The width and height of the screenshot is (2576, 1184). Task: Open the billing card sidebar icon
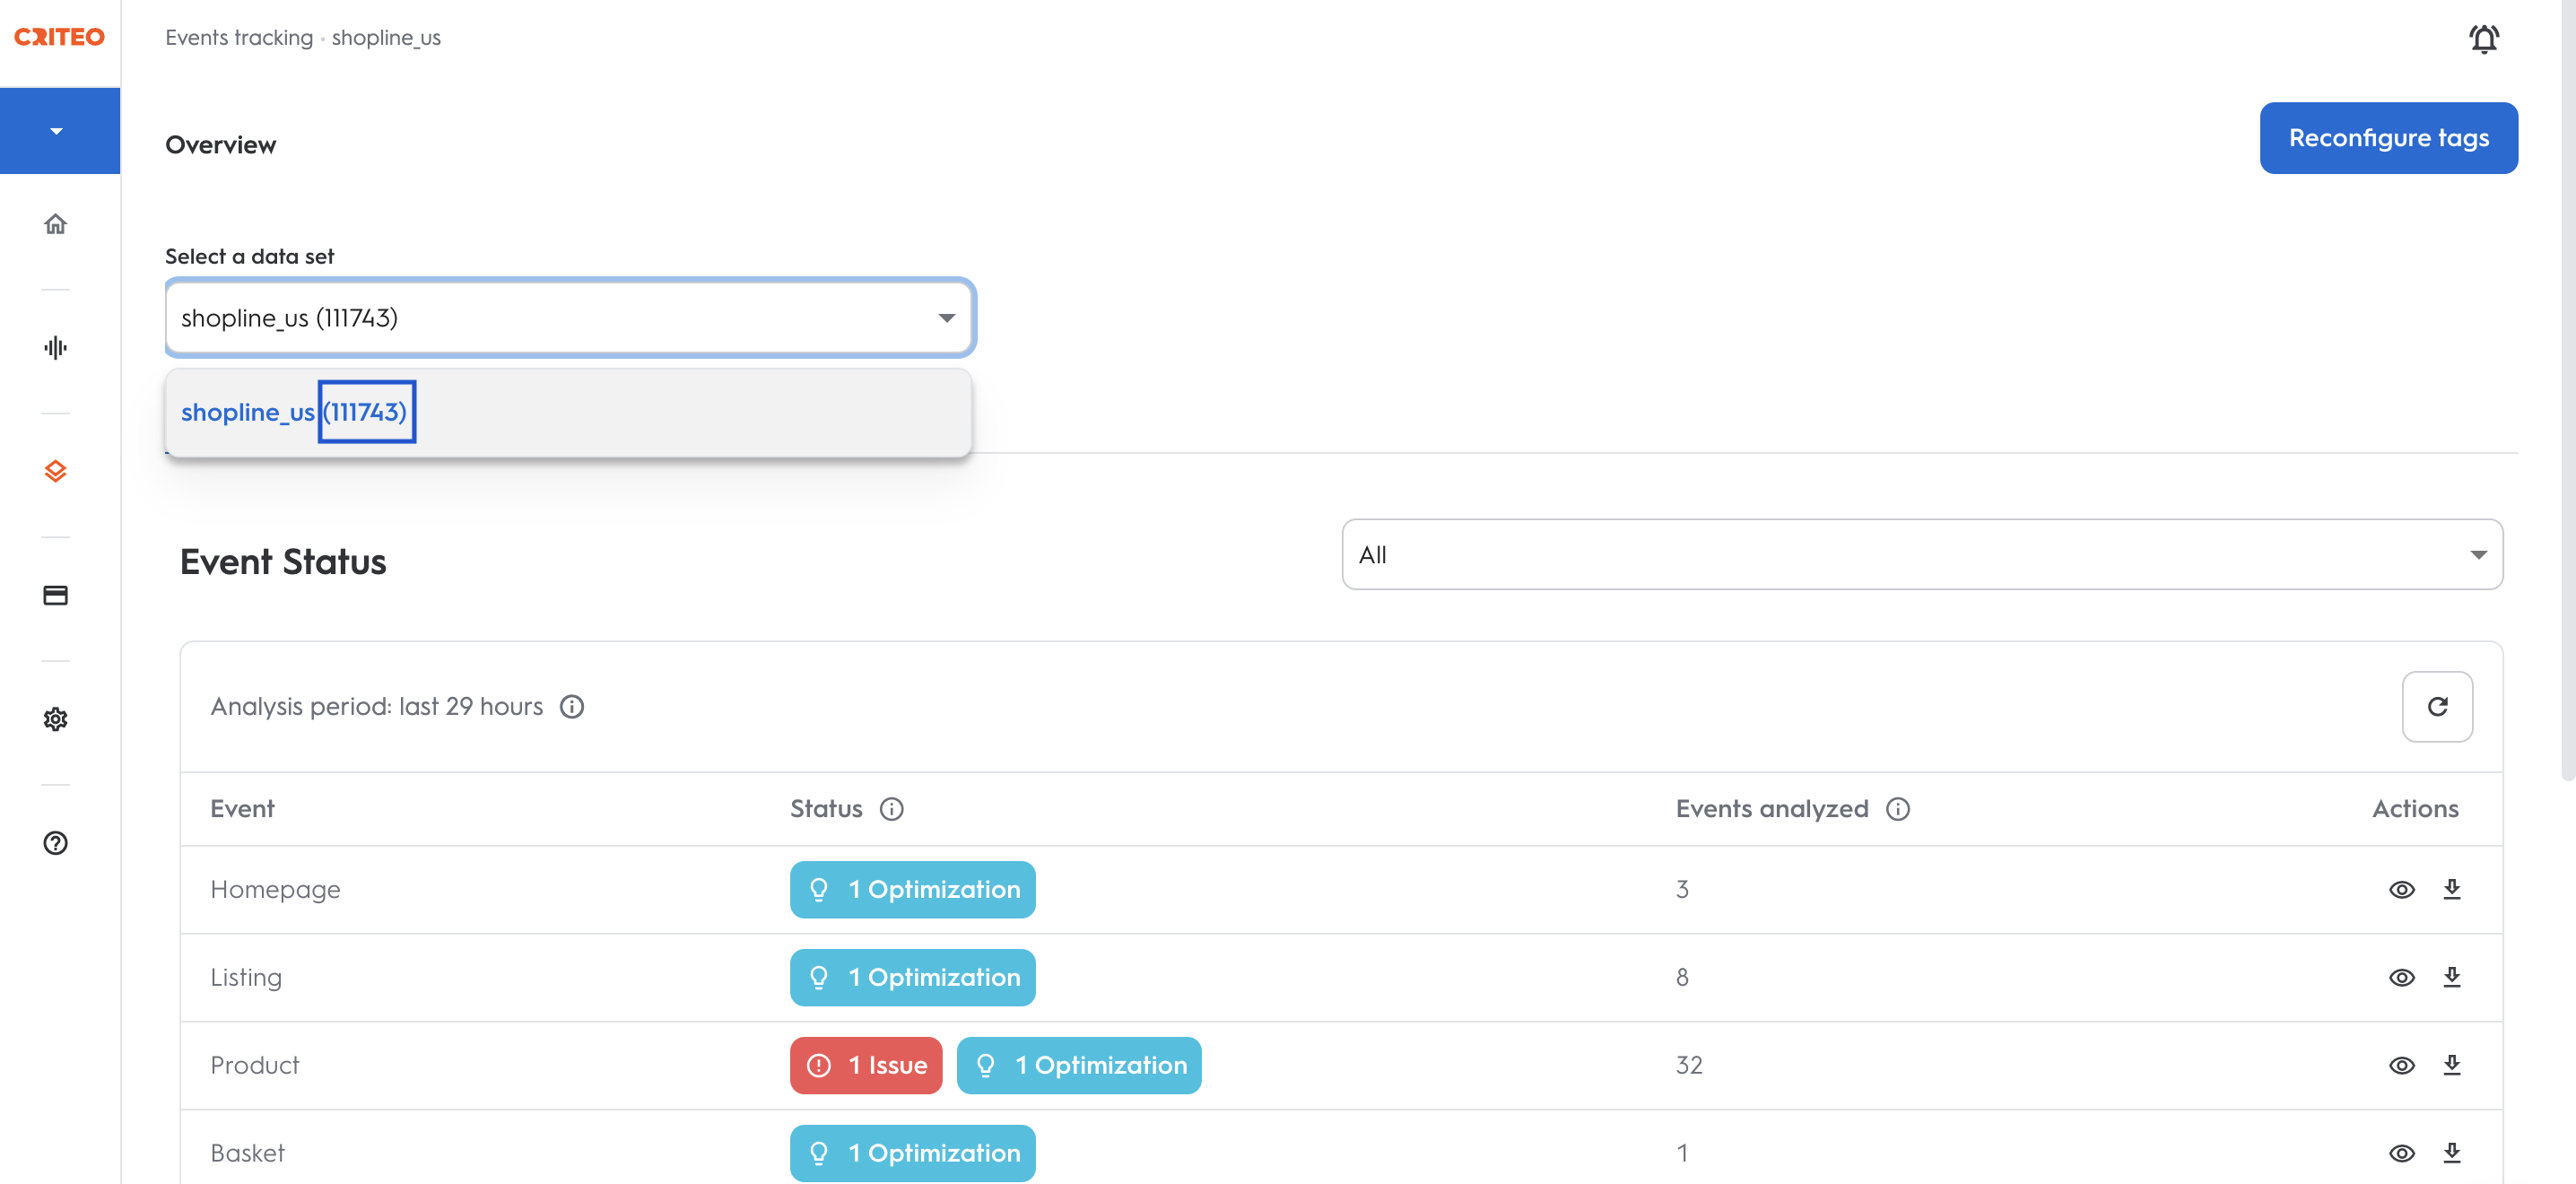coord(55,595)
